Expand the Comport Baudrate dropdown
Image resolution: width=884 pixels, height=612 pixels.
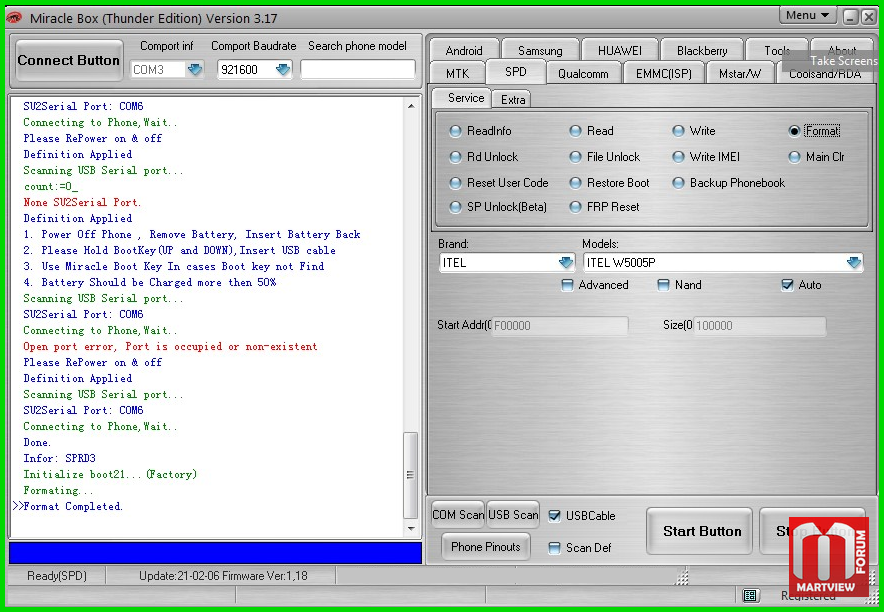tap(283, 70)
